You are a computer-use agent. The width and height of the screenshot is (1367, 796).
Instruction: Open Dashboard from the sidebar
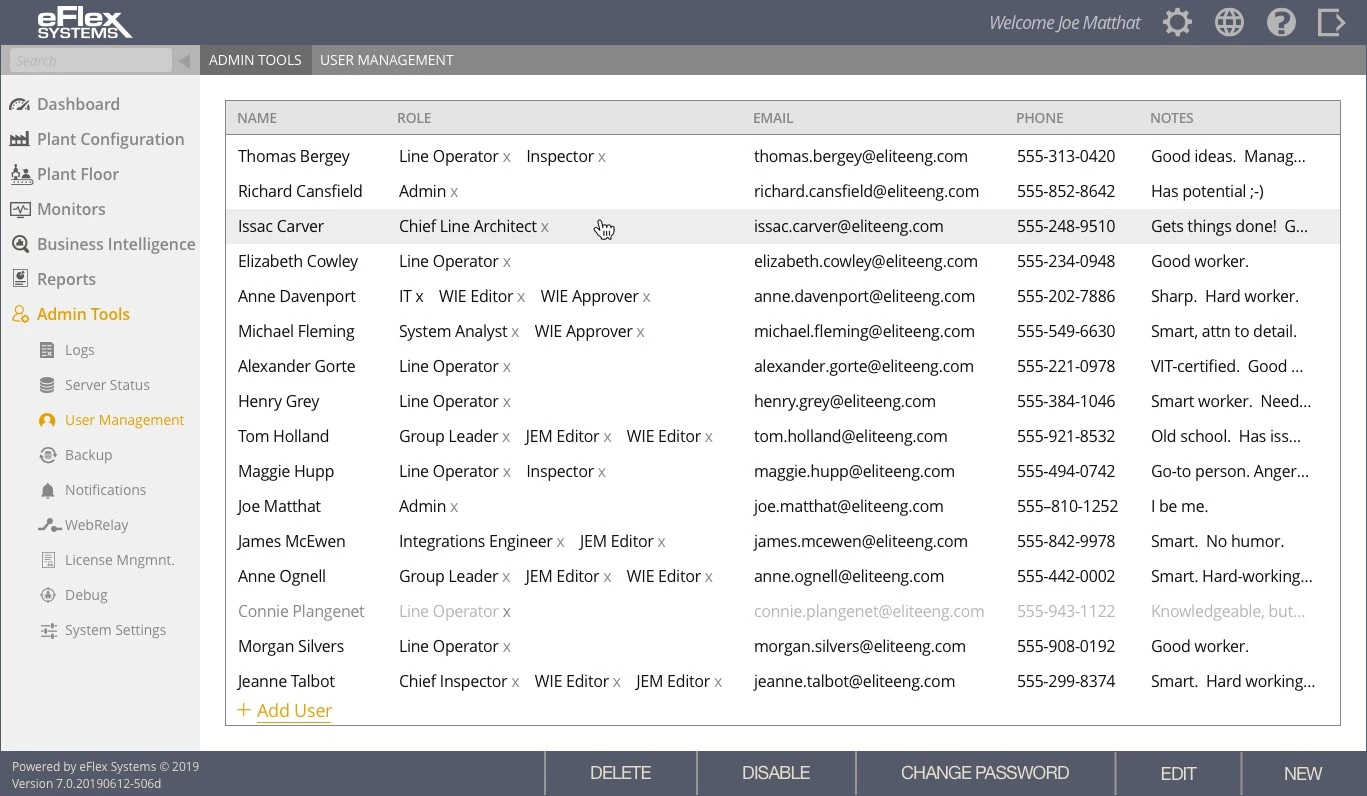(x=78, y=104)
